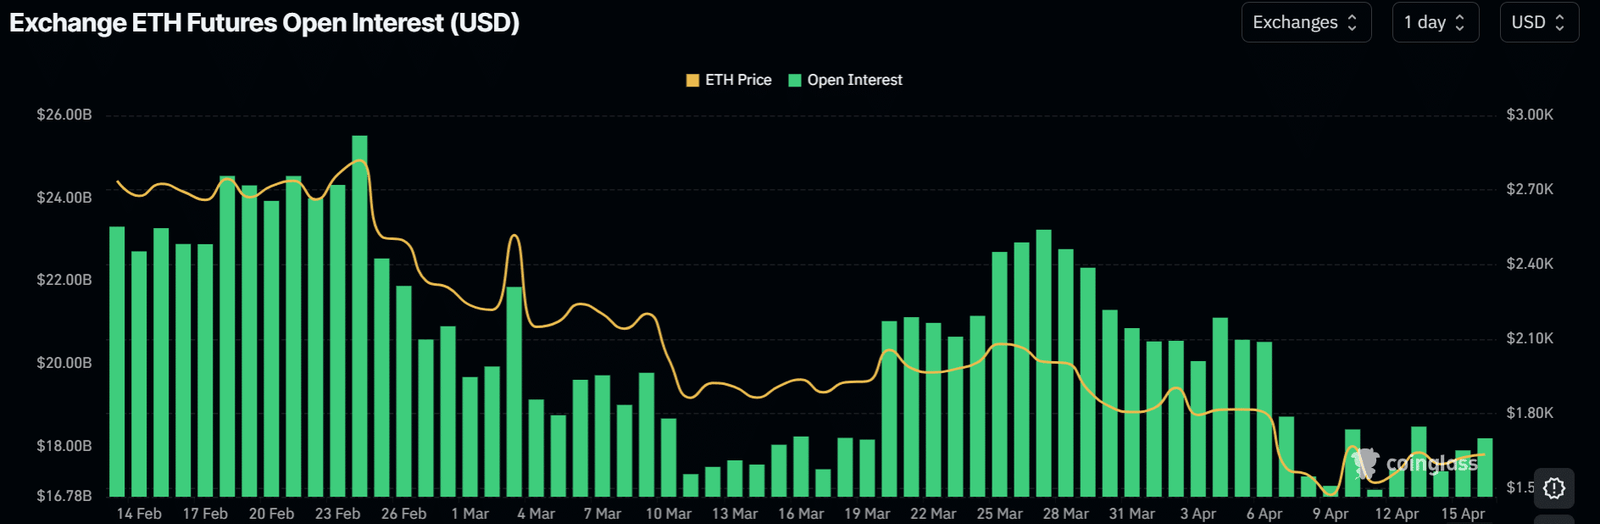This screenshot has height=524, width=1600.
Task: Click the 1 day selector arrows icon
Action: click(1460, 23)
